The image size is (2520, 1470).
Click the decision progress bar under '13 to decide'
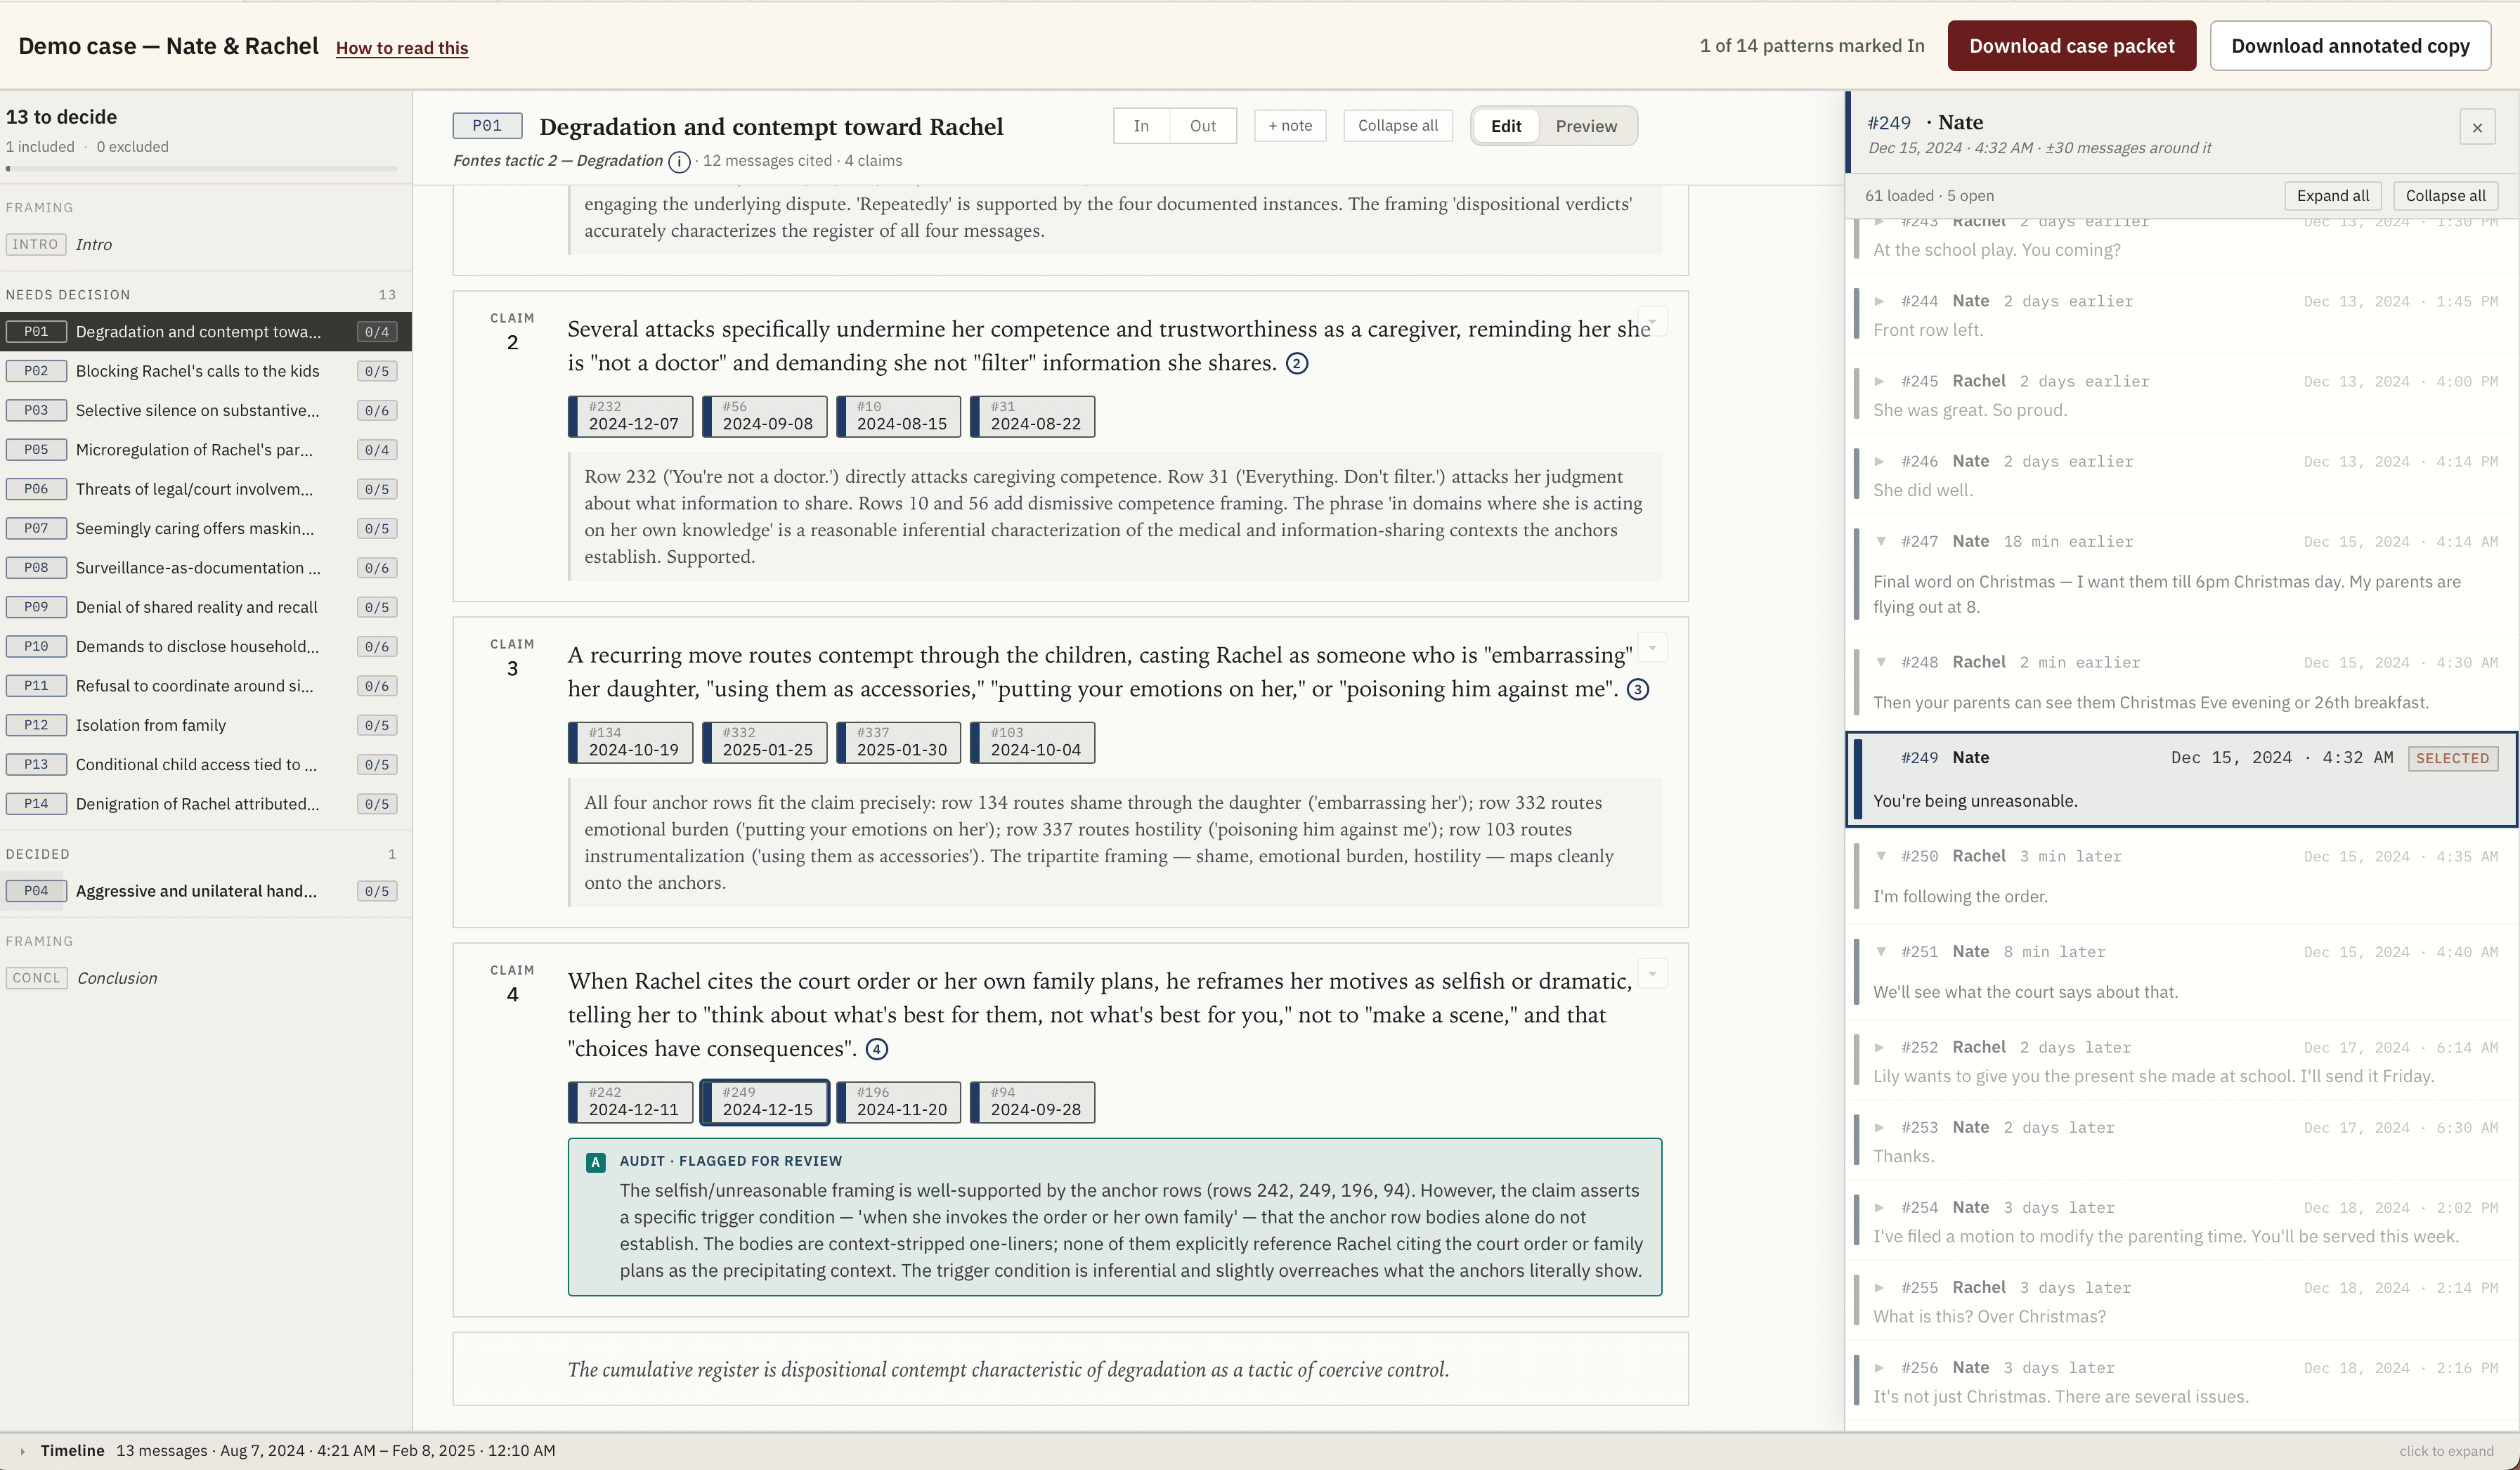click(x=202, y=168)
